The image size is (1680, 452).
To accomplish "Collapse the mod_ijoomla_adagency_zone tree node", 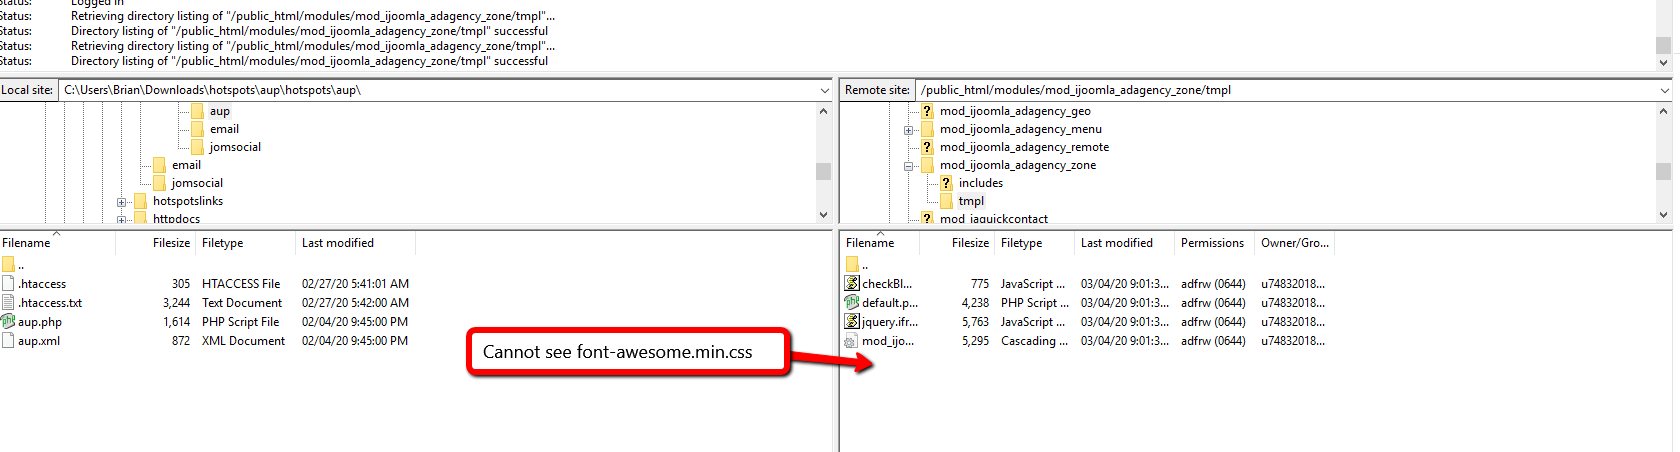I will coord(909,166).
